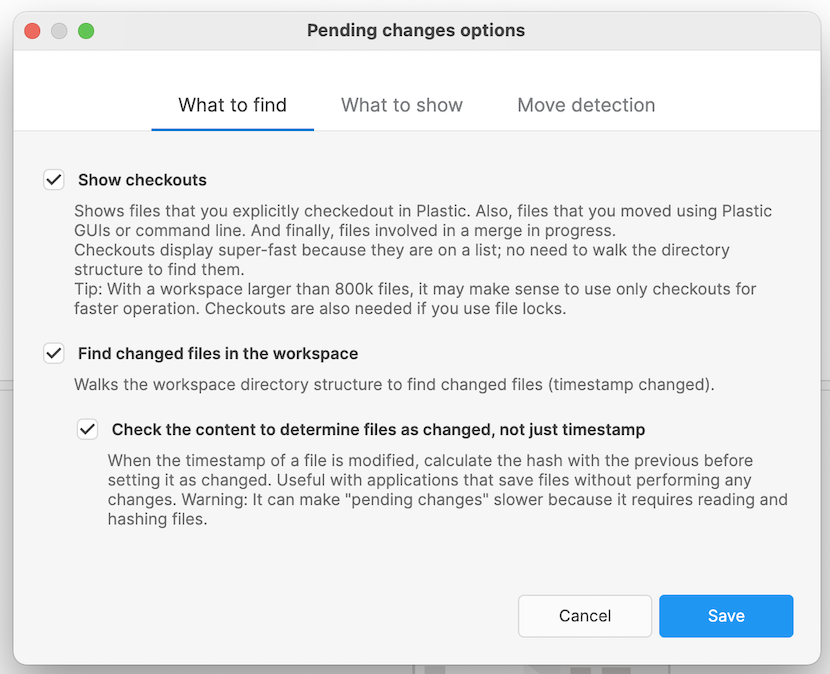This screenshot has width=830, height=674.
Task: Click Cancel to discard option changes
Action: pos(584,616)
